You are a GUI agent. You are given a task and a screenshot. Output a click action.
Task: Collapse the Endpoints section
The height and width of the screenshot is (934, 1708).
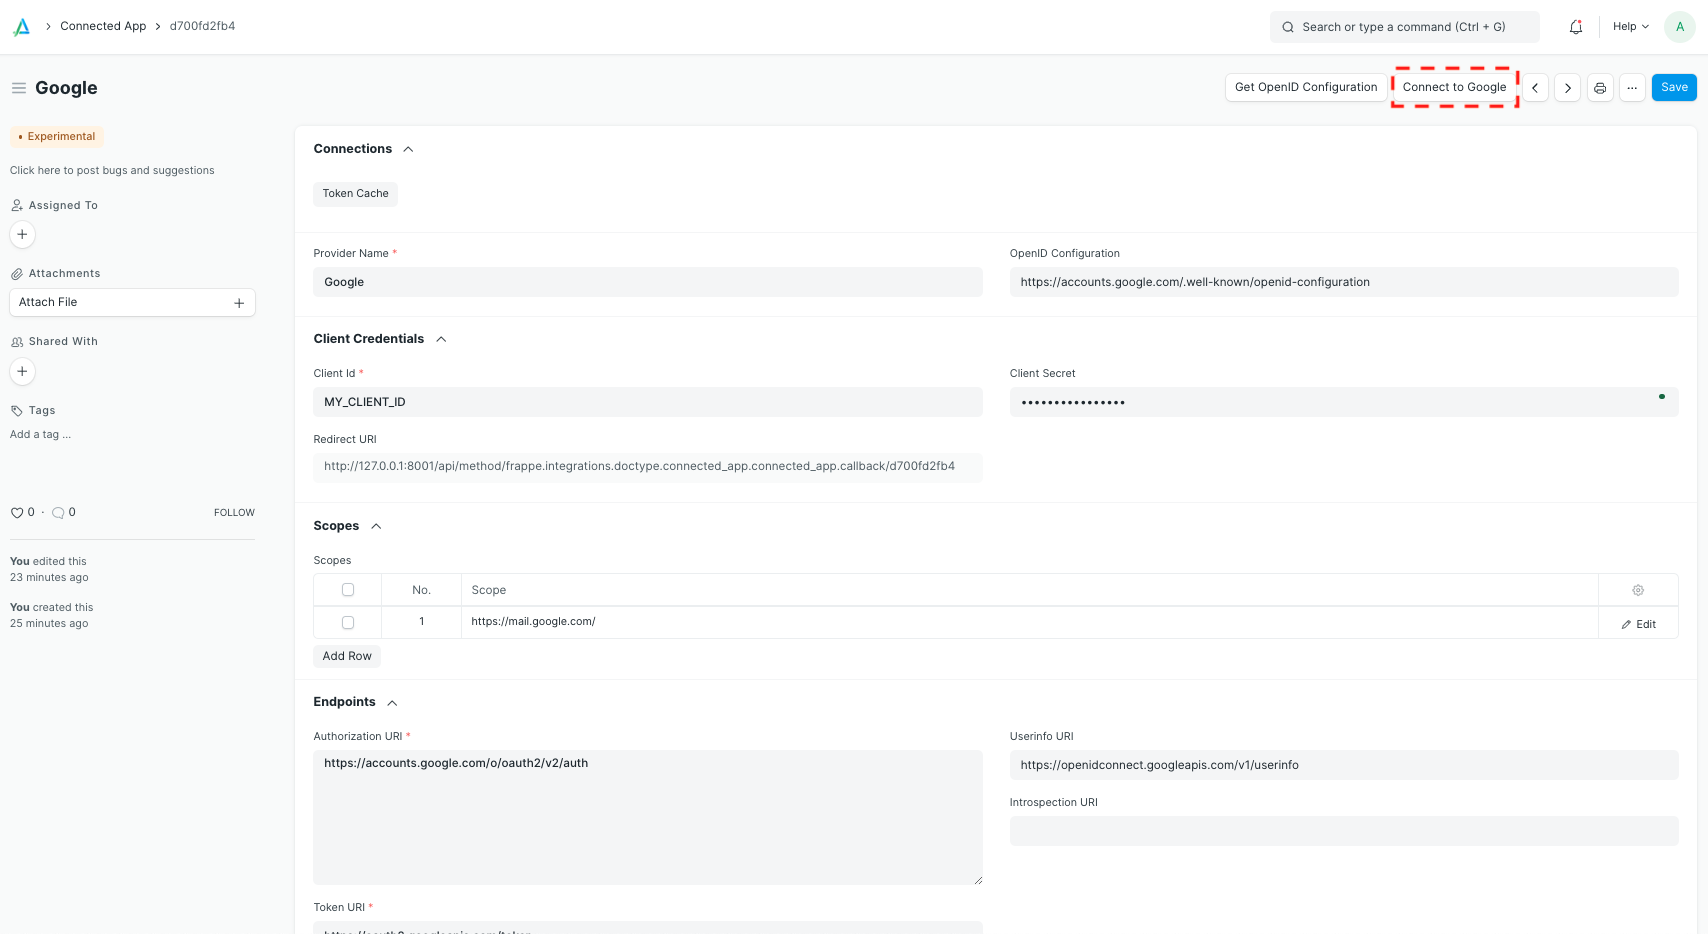click(x=392, y=702)
